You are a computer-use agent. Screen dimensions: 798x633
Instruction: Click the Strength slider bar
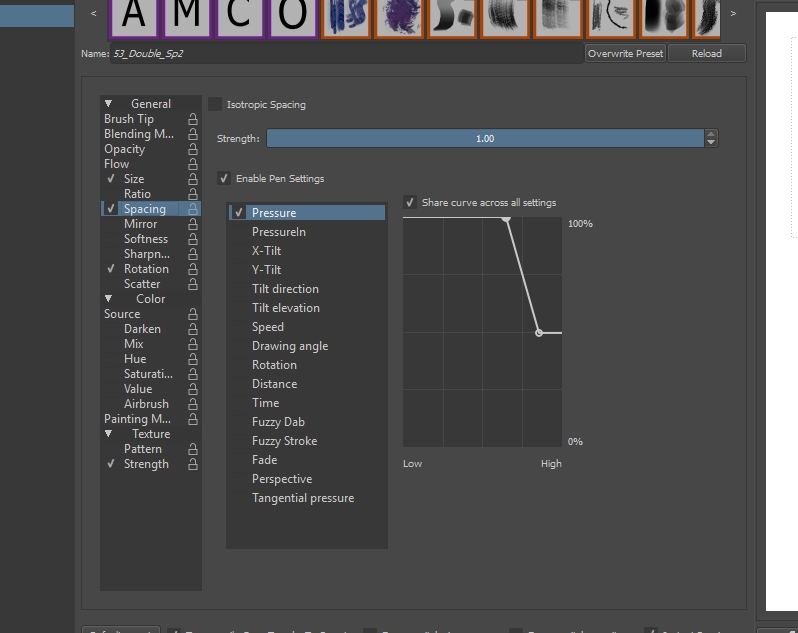[x=485, y=139]
